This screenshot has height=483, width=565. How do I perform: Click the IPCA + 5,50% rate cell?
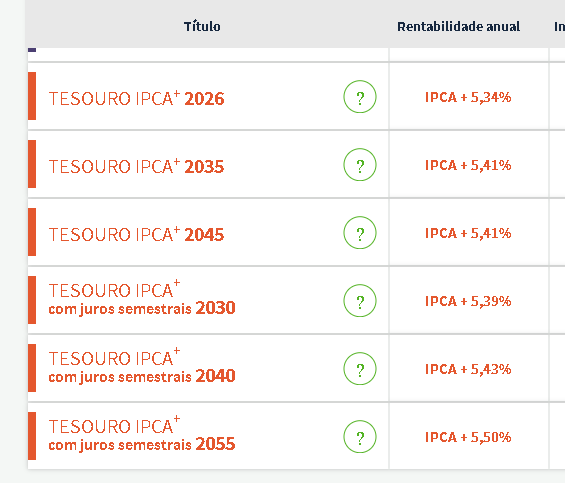pos(468,437)
